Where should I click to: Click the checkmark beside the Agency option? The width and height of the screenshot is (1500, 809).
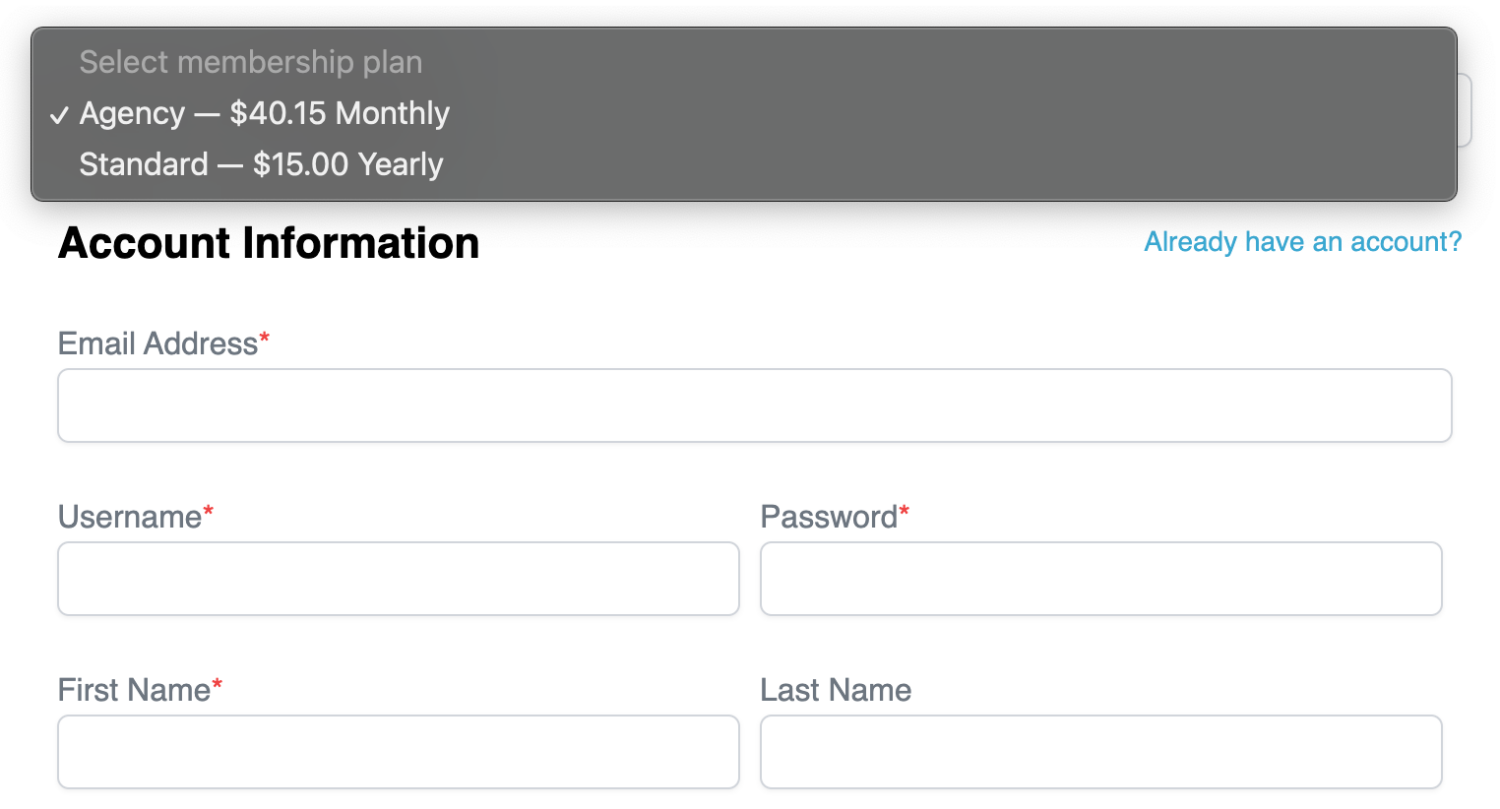coord(60,115)
